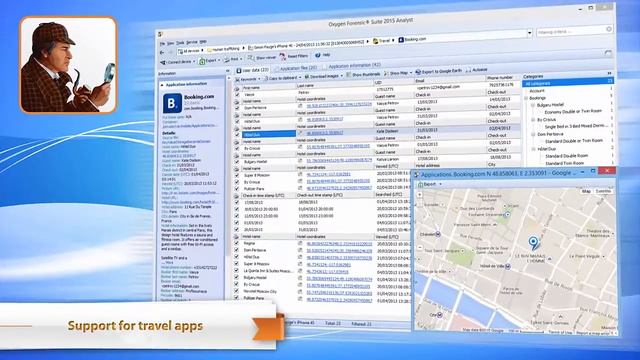Image resolution: width=640 pixels, height=360 pixels.
Task: Click the All devices breadcrumb
Action: [188, 51]
